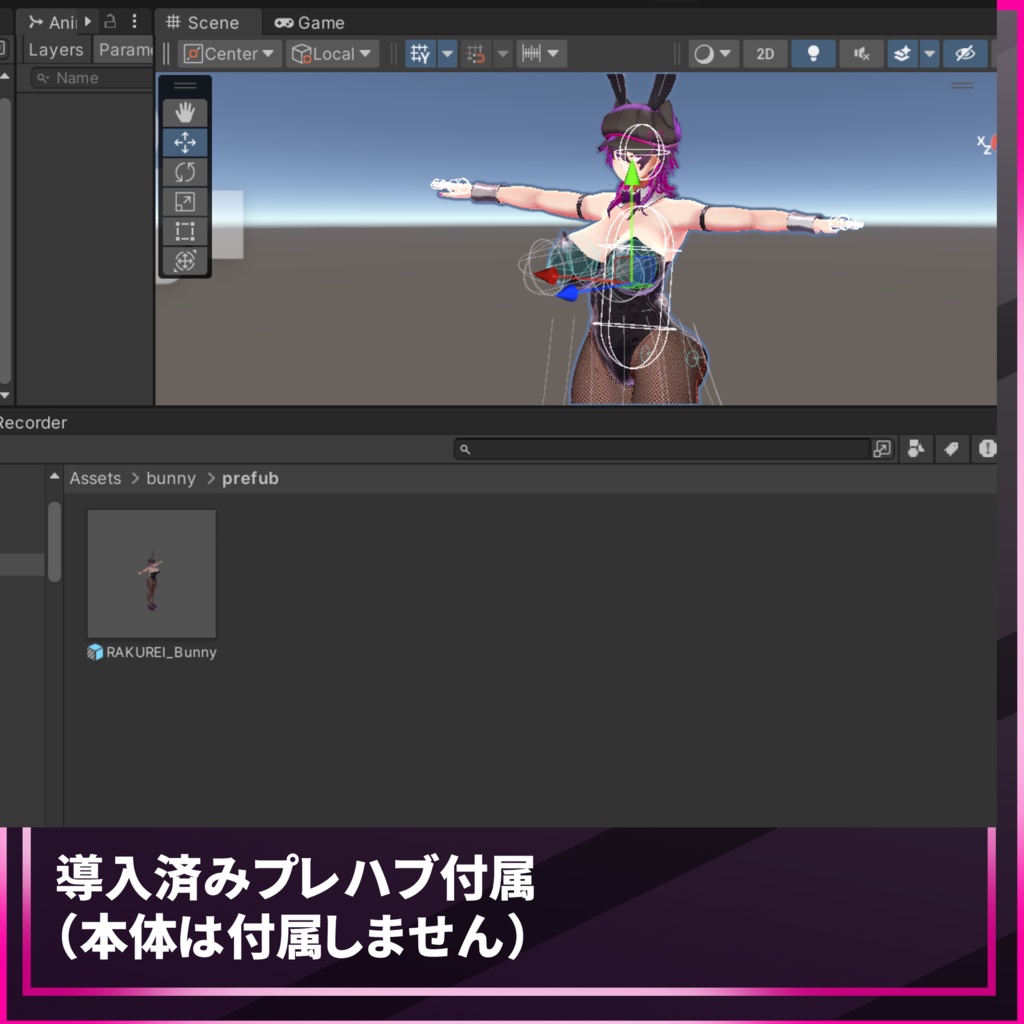The width and height of the screenshot is (1024, 1024).
Task: Open the snap settings dropdown
Action: 555,53
